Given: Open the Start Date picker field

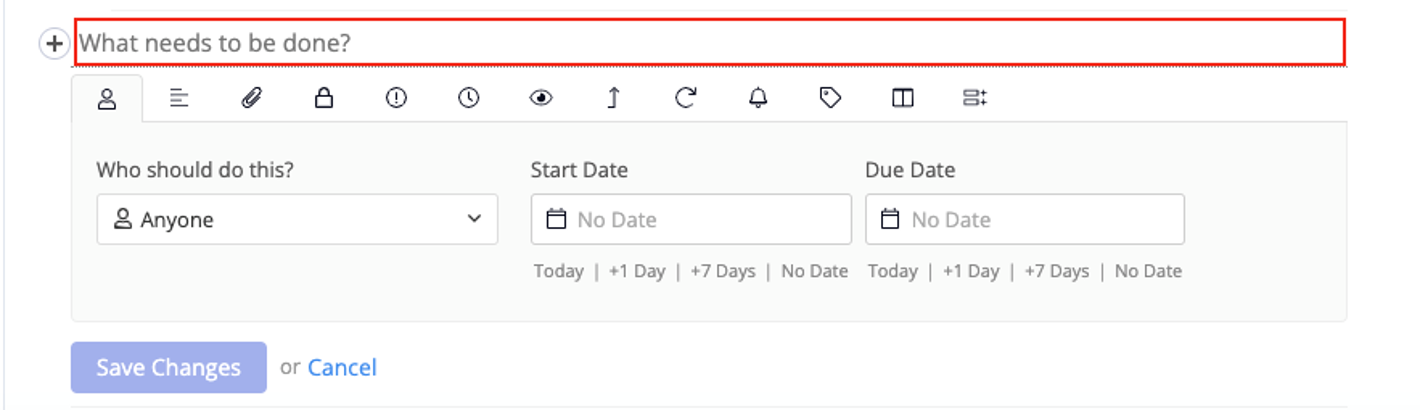Looking at the screenshot, I should pos(691,220).
